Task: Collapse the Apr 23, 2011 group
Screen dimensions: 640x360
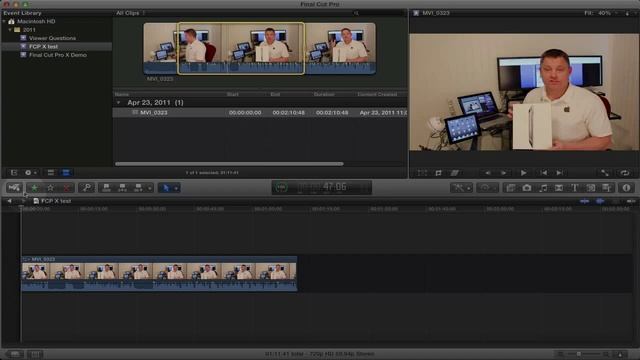Action: pyautogui.click(x=119, y=102)
